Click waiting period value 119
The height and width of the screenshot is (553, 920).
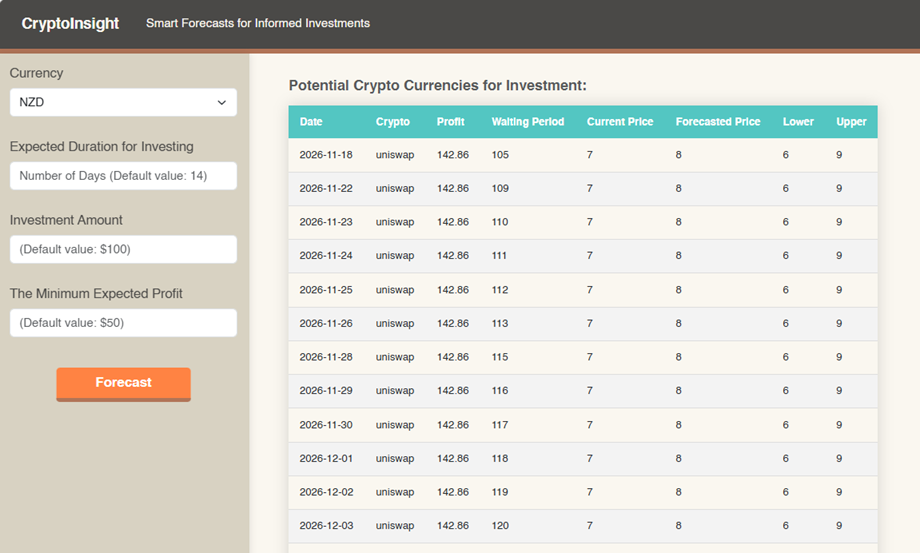pos(500,491)
